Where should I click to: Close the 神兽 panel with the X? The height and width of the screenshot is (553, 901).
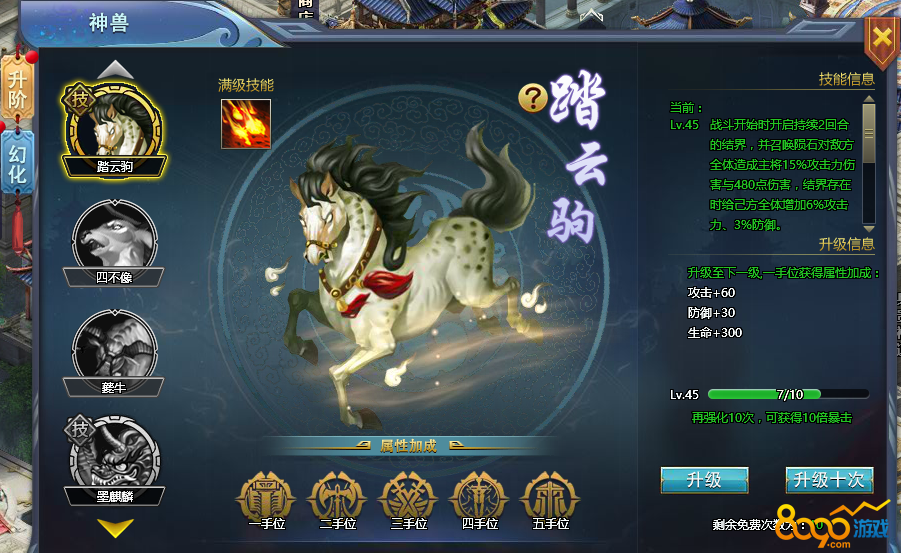pyautogui.click(x=882, y=39)
